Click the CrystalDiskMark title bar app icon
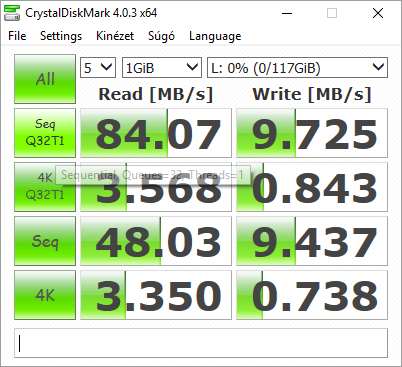Screen dimensions: 402x367 (x=12, y=13)
